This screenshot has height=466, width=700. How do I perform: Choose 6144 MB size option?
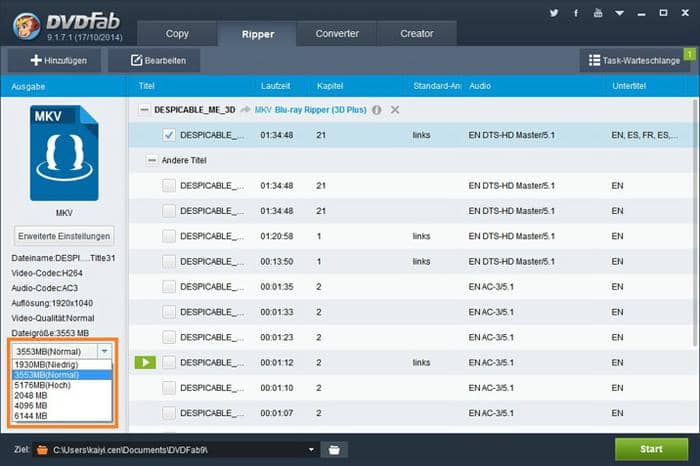[x=62, y=416]
